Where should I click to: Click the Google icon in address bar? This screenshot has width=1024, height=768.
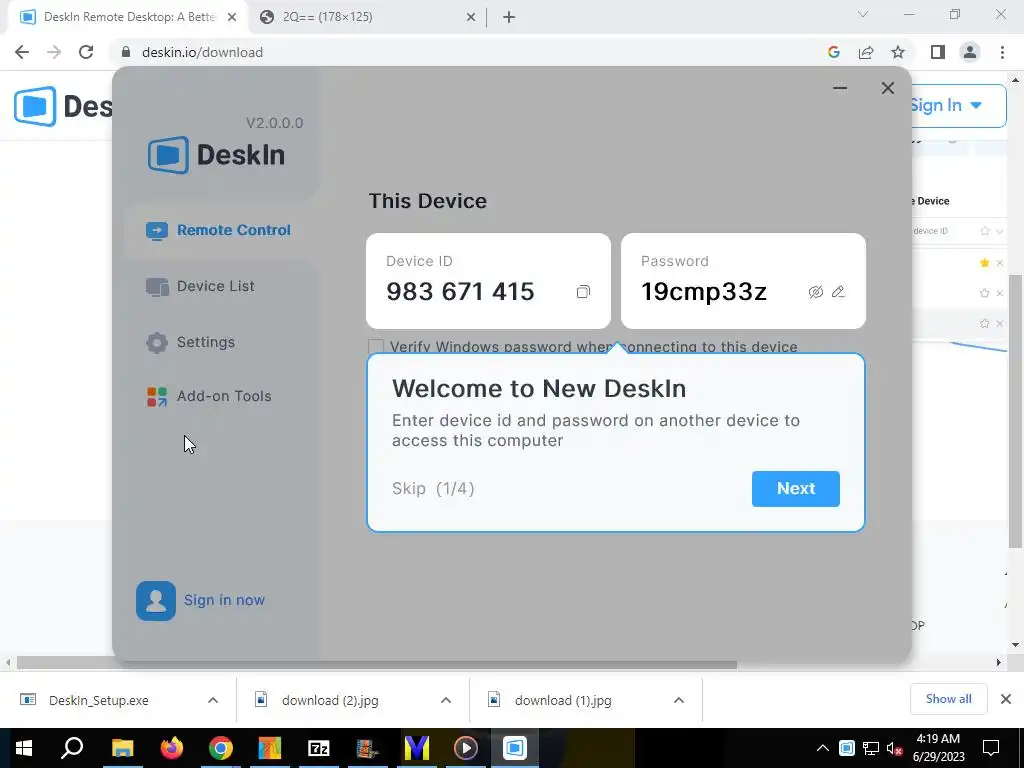tap(834, 52)
